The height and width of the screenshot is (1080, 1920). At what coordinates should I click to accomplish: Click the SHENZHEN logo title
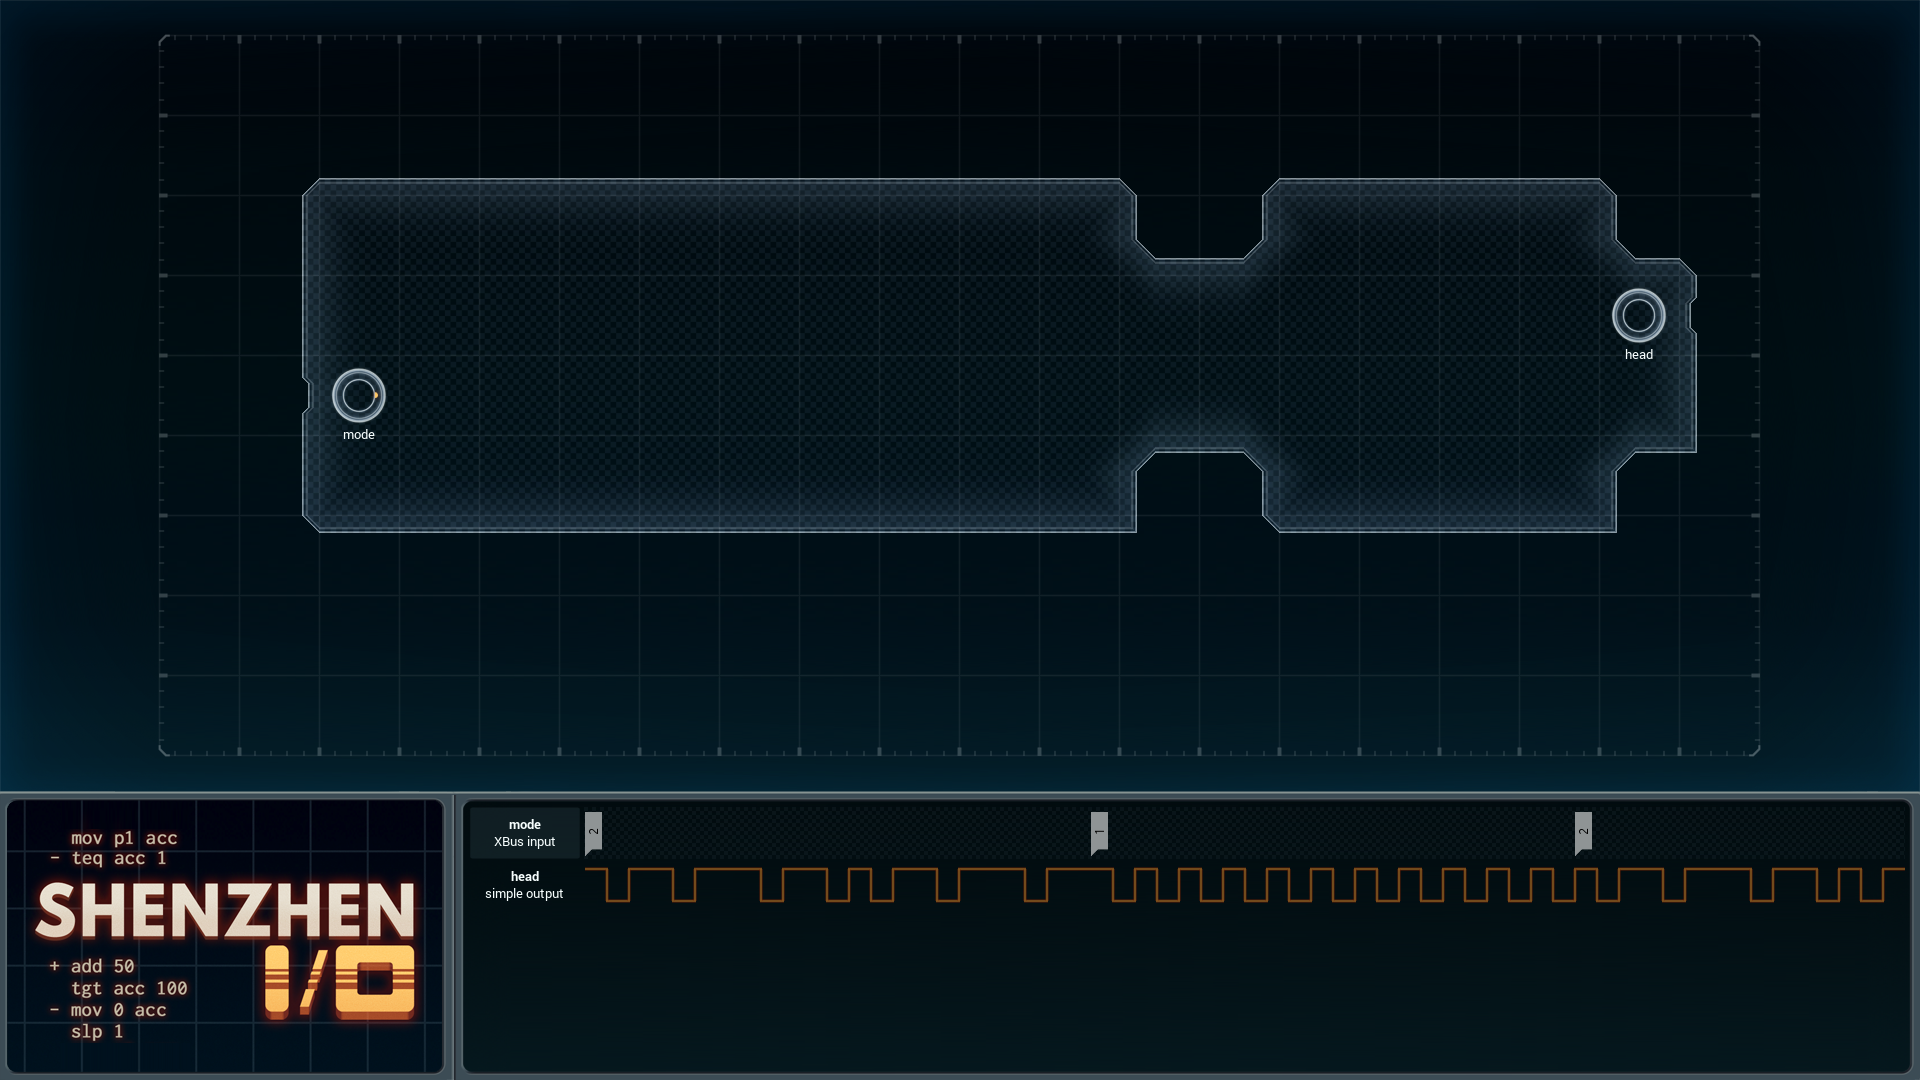225,911
